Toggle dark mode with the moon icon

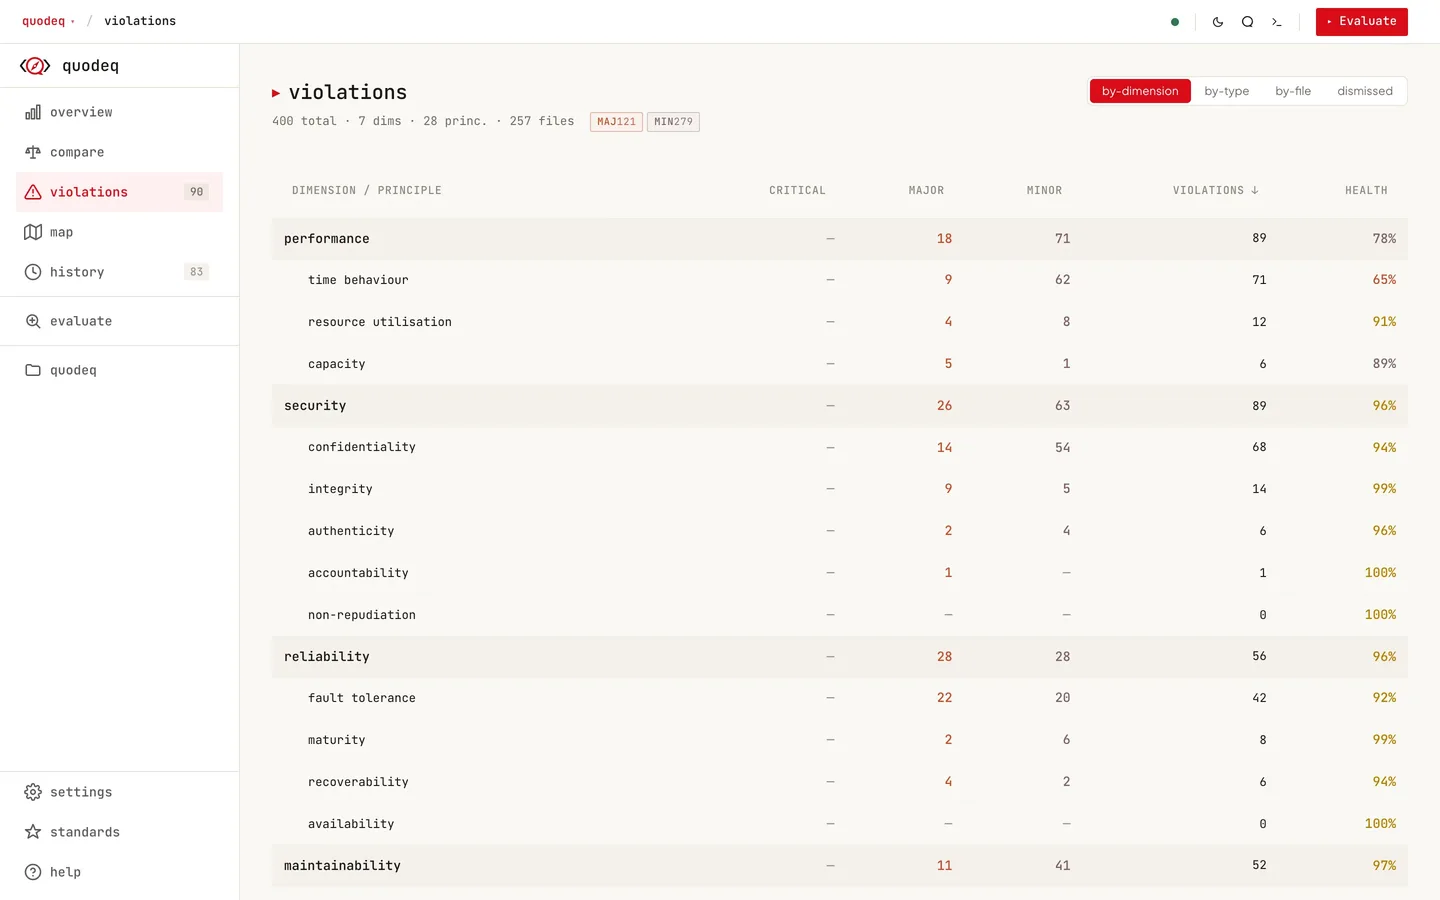pyautogui.click(x=1218, y=22)
